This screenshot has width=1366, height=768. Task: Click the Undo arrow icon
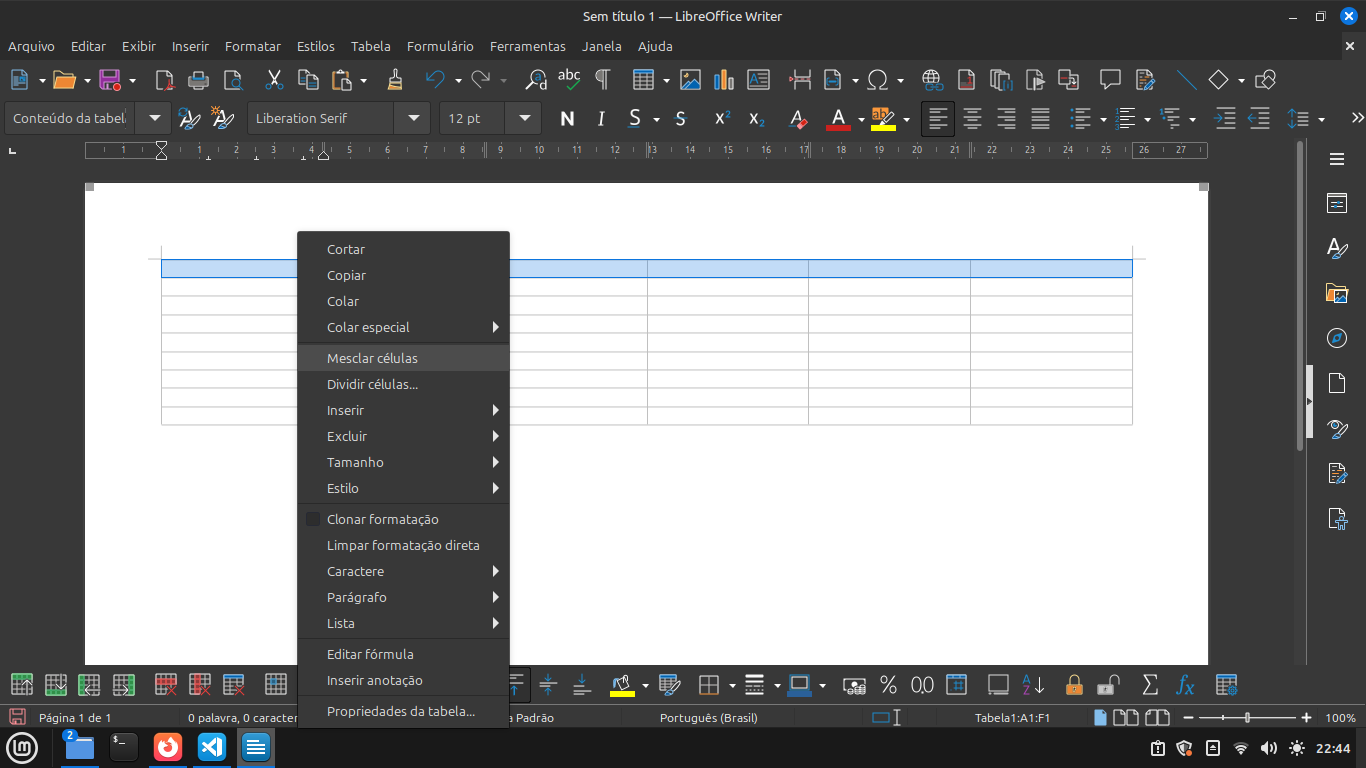tap(435, 80)
